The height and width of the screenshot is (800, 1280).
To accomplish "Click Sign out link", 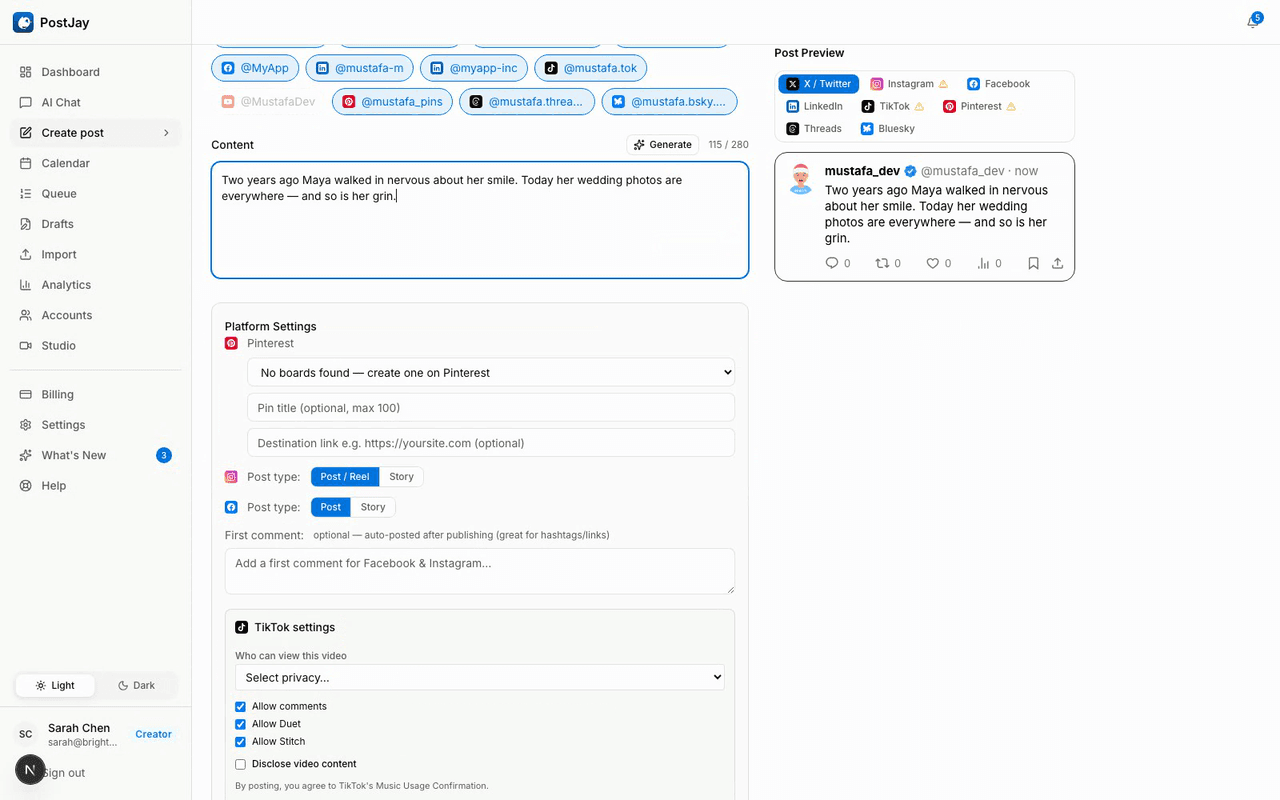I will [63, 773].
